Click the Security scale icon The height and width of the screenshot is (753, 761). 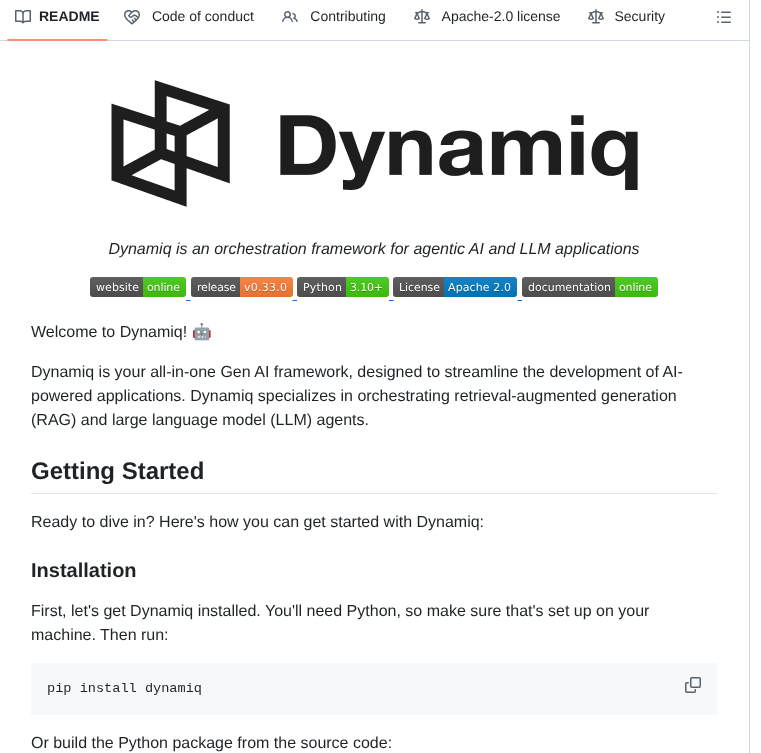(x=596, y=17)
